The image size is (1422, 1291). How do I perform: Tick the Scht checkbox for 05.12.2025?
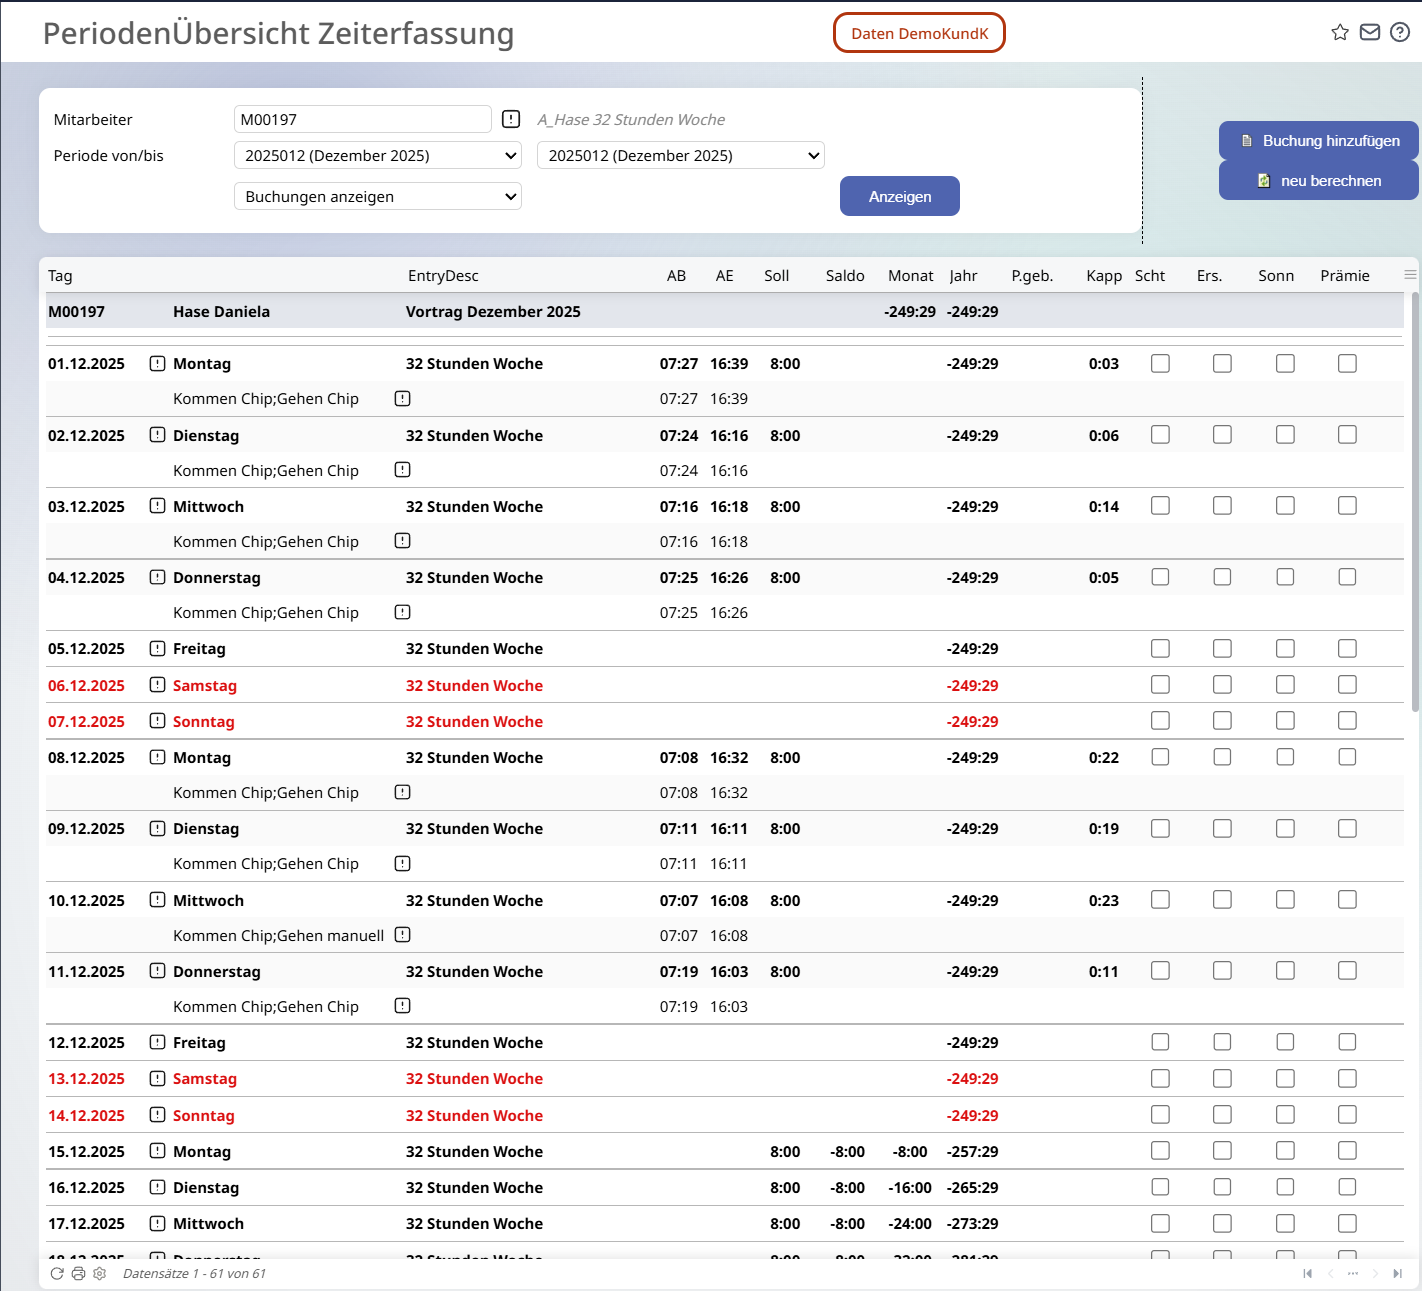(1160, 648)
